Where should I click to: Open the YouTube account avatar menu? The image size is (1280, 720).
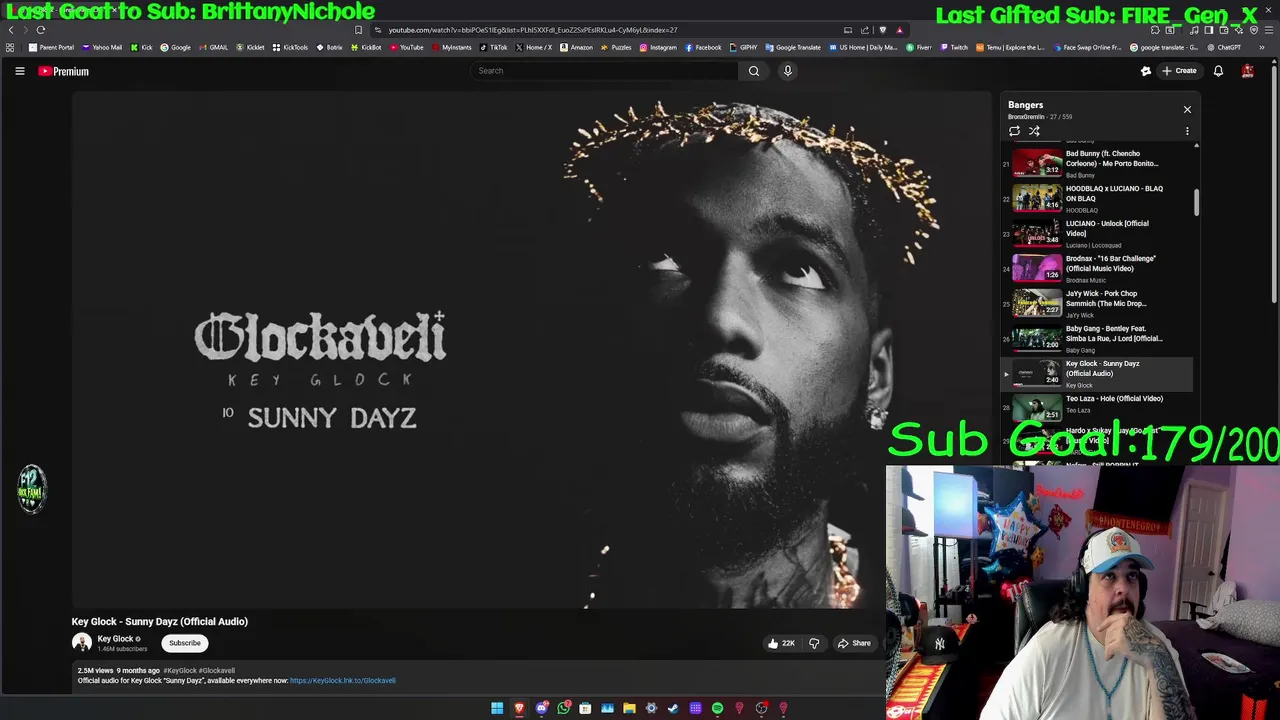coord(1248,71)
